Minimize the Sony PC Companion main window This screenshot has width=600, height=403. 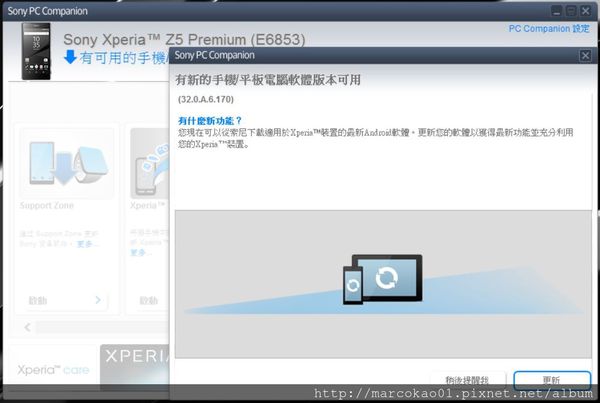pos(557,11)
